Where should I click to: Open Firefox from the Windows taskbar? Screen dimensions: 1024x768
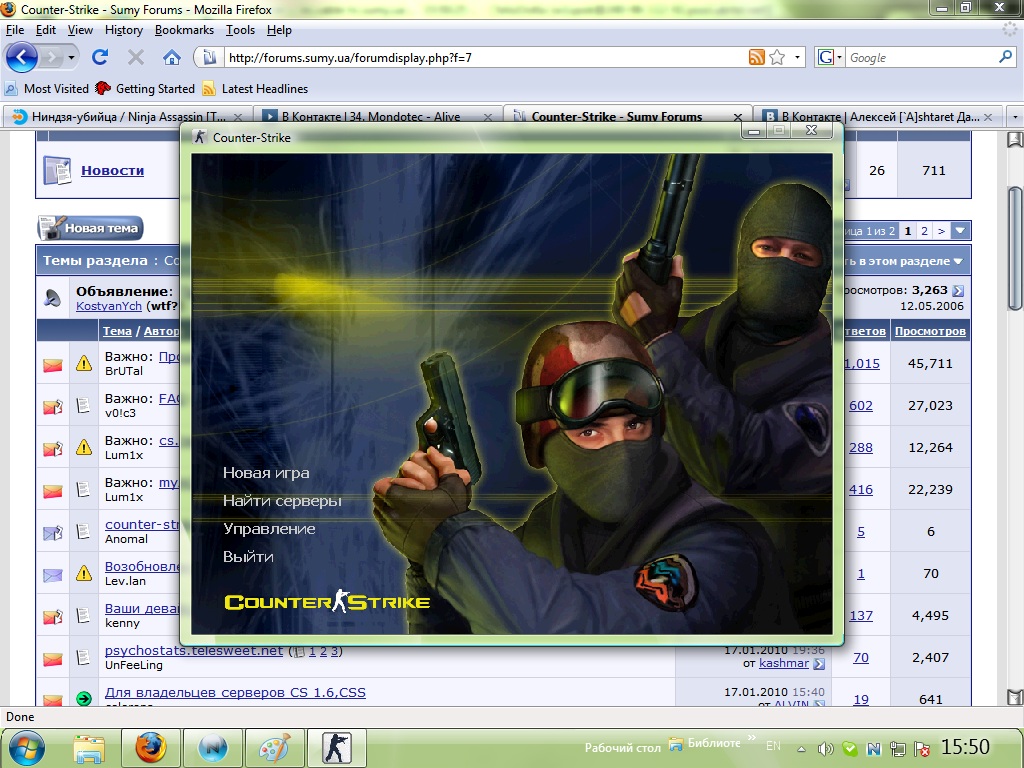(x=151, y=747)
